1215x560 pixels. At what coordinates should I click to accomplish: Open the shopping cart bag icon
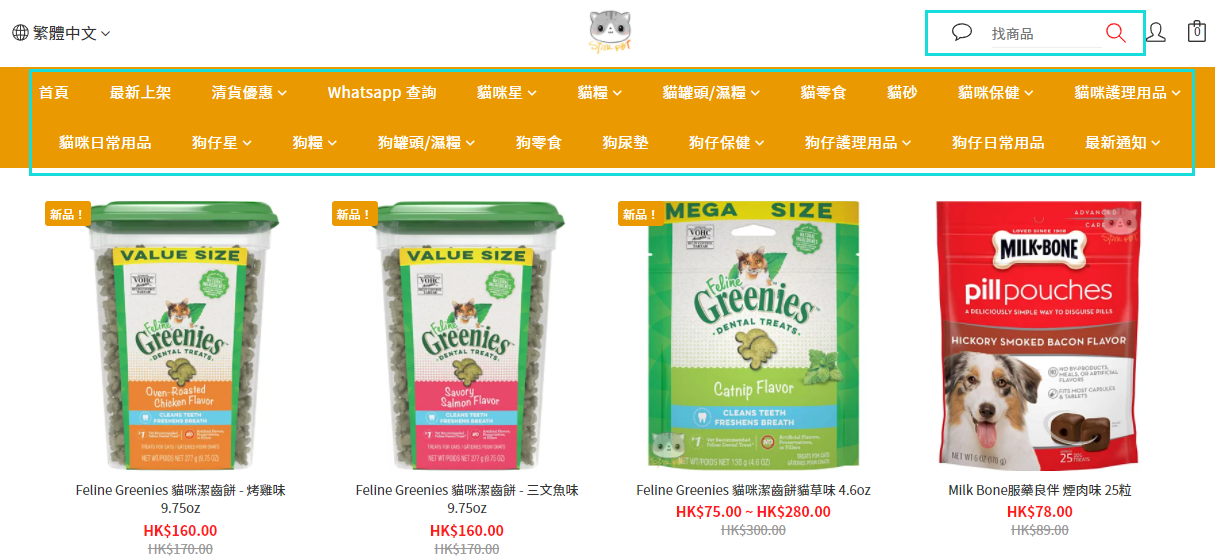pos(1196,31)
